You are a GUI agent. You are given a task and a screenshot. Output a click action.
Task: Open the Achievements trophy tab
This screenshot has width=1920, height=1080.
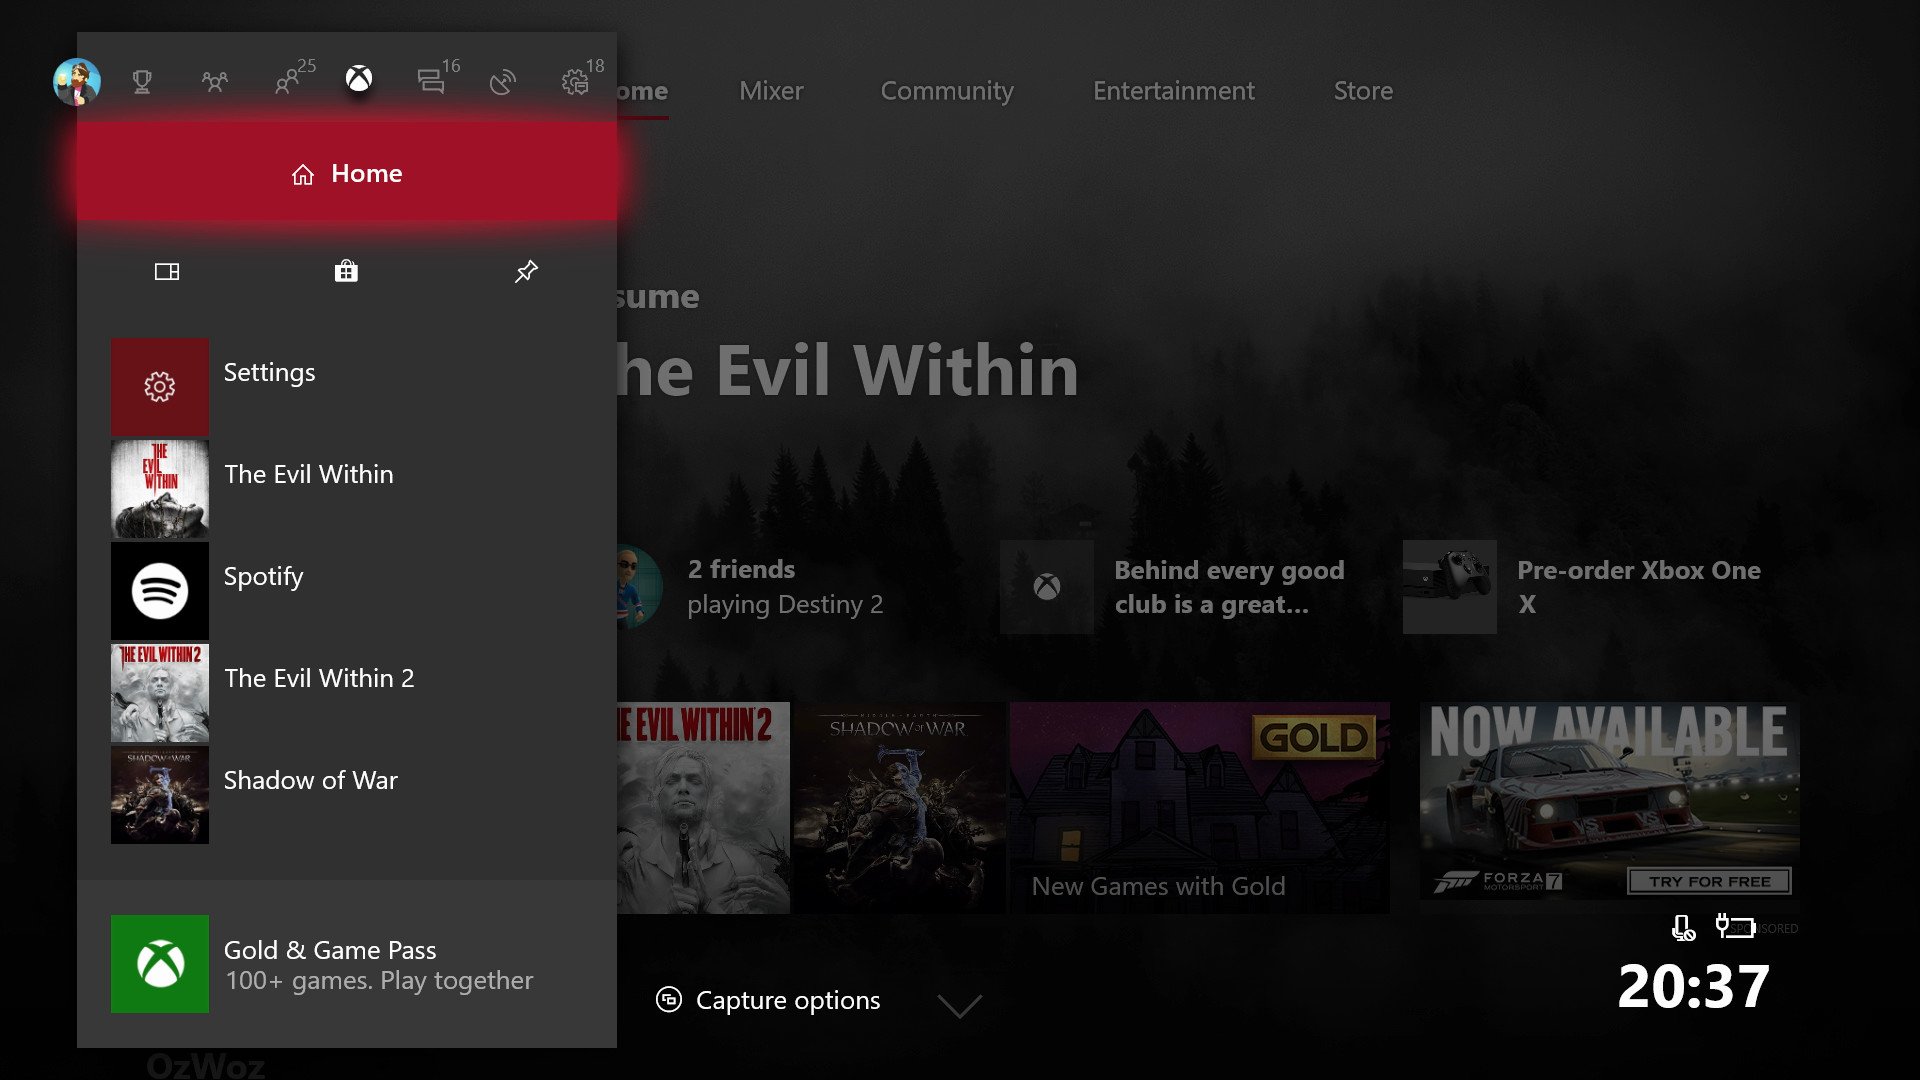point(142,81)
